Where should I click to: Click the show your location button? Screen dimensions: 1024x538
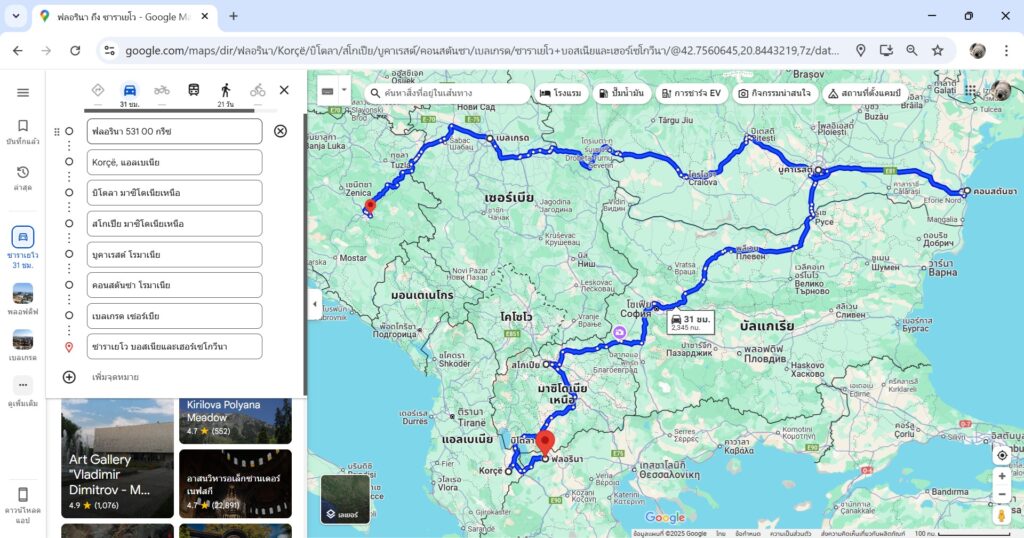coord(1001,455)
